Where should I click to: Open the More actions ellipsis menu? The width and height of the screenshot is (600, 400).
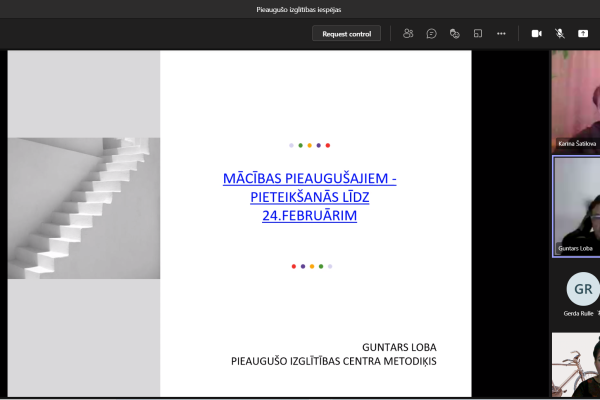pos(501,34)
